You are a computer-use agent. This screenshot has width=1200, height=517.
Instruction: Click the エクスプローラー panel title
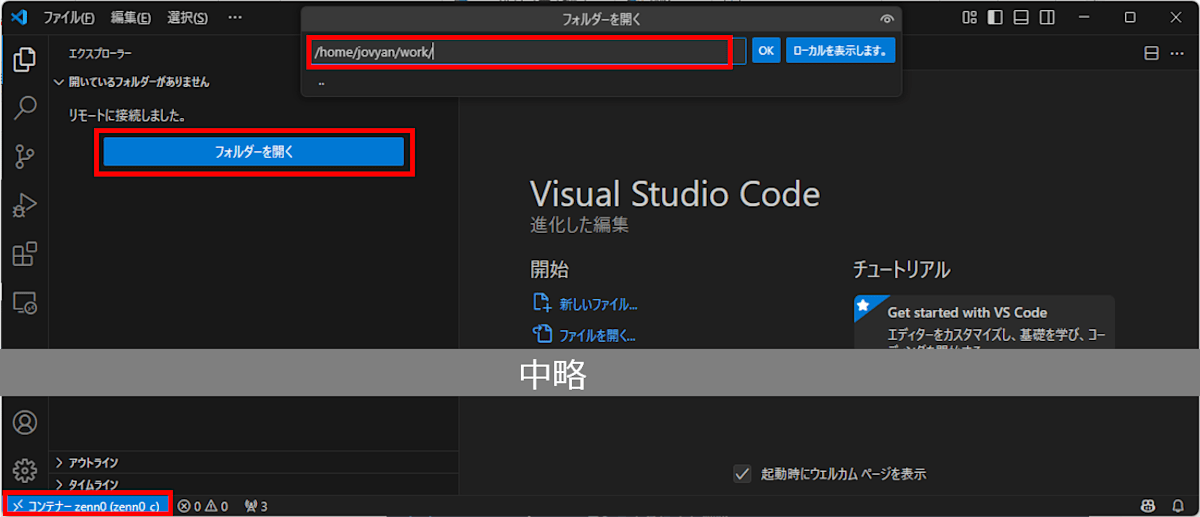point(100,54)
